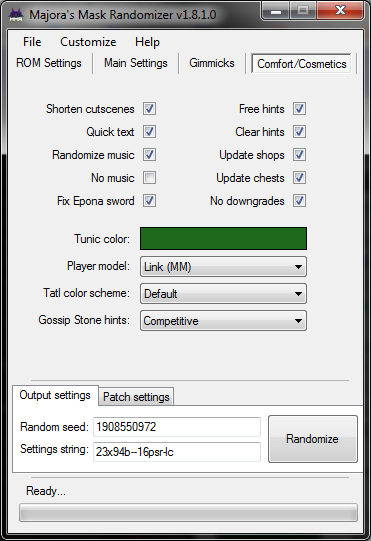Switch to the ROM Settings tab

tap(49, 63)
